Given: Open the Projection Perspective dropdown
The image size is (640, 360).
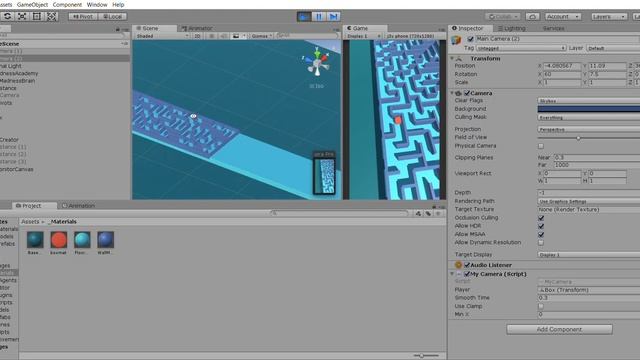Looking at the screenshot, I should 589,129.
